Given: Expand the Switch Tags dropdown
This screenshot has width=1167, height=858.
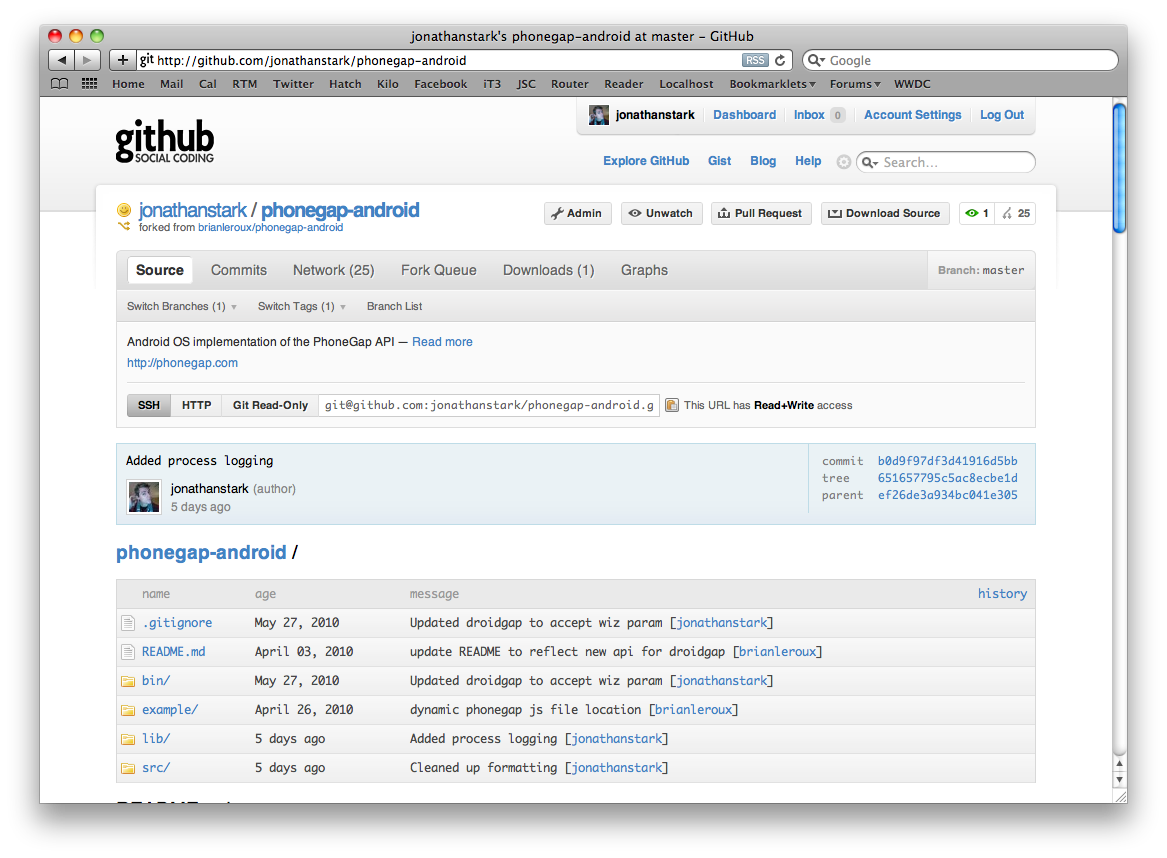Looking at the screenshot, I should coord(302,306).
